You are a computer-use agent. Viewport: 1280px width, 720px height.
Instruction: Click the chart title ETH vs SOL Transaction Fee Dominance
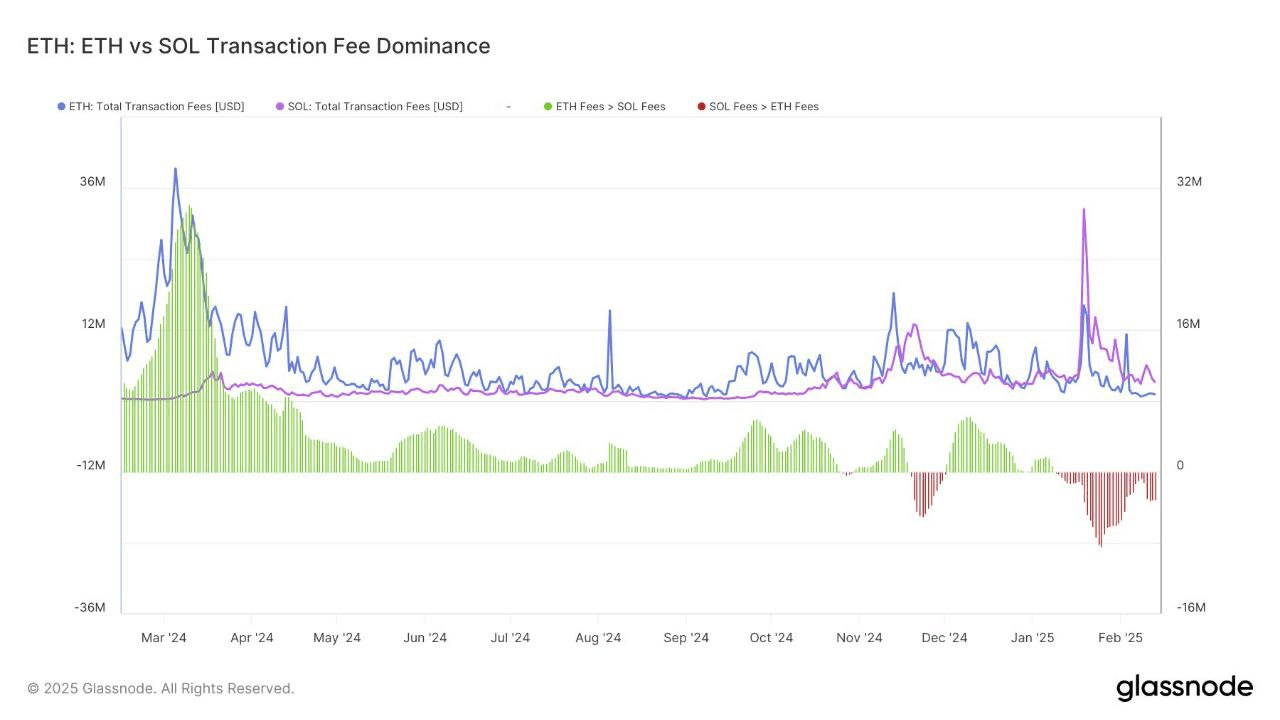click(x=258, y=46)
